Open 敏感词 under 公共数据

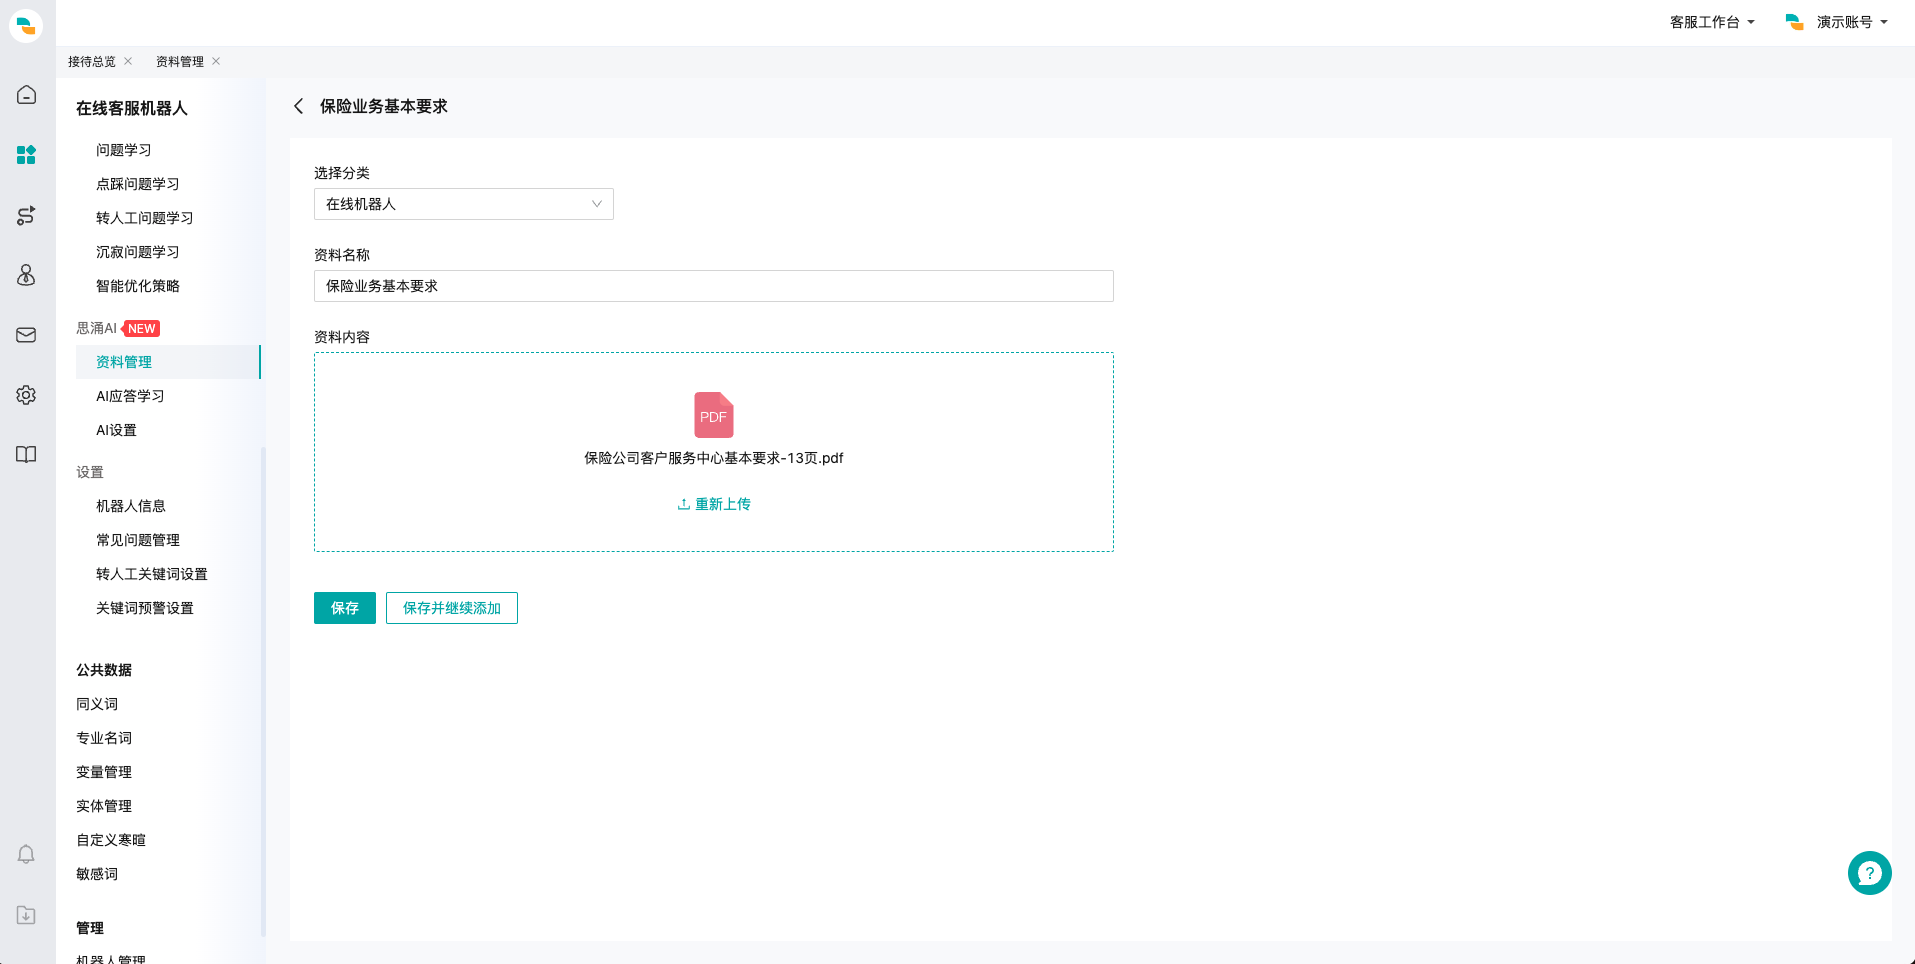pos(97,874)
